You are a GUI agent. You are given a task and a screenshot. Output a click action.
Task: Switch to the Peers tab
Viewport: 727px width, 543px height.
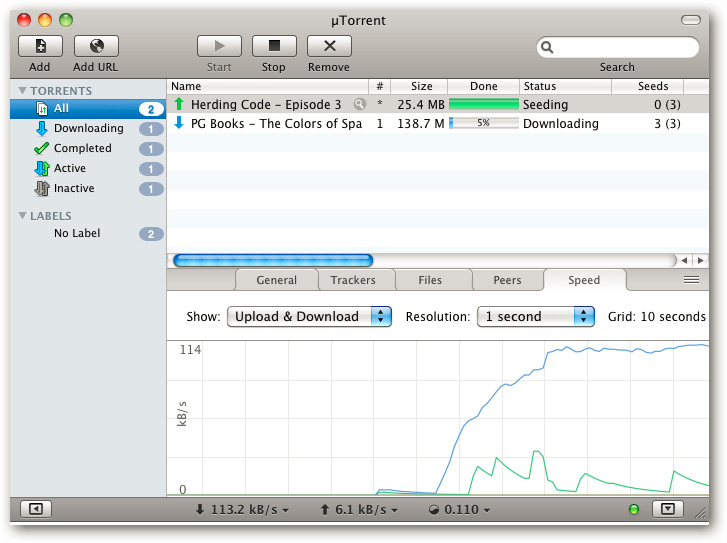(x=507, y=280)
